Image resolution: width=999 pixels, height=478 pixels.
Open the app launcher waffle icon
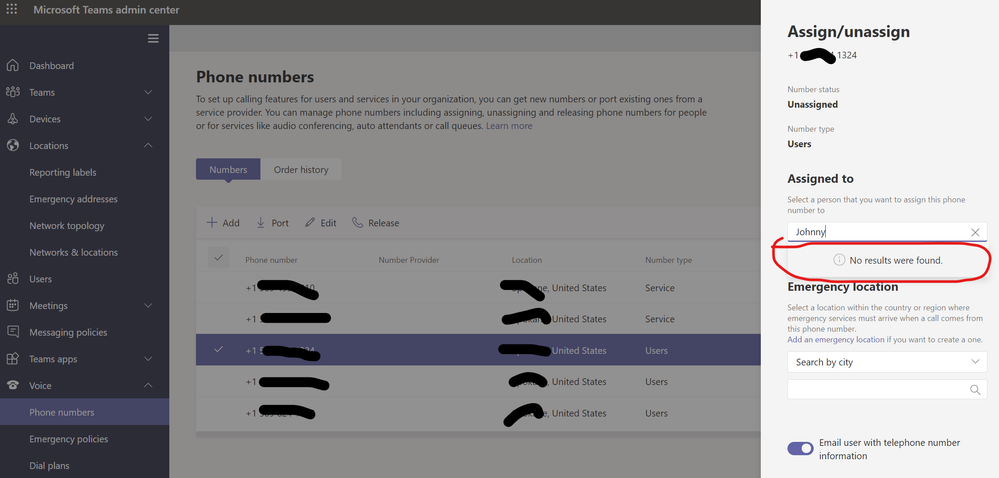[x=11, y=10]
